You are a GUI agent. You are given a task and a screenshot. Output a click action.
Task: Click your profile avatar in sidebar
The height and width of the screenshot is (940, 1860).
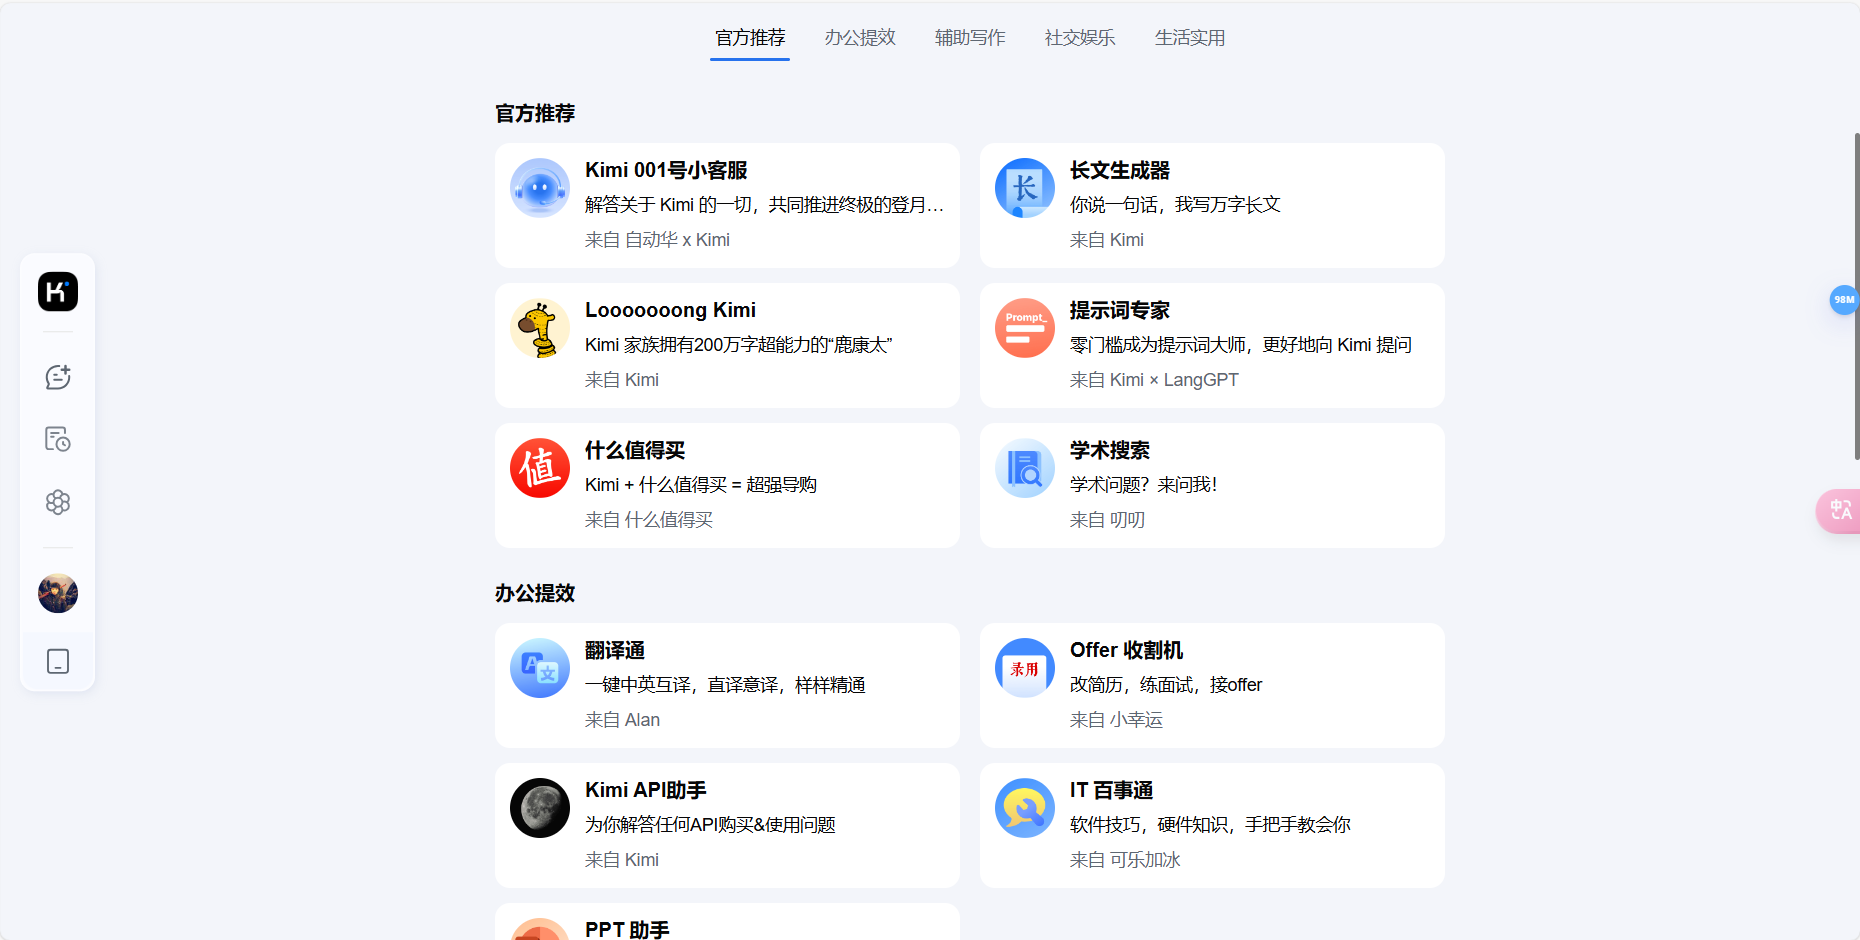[x=57, y=593]
